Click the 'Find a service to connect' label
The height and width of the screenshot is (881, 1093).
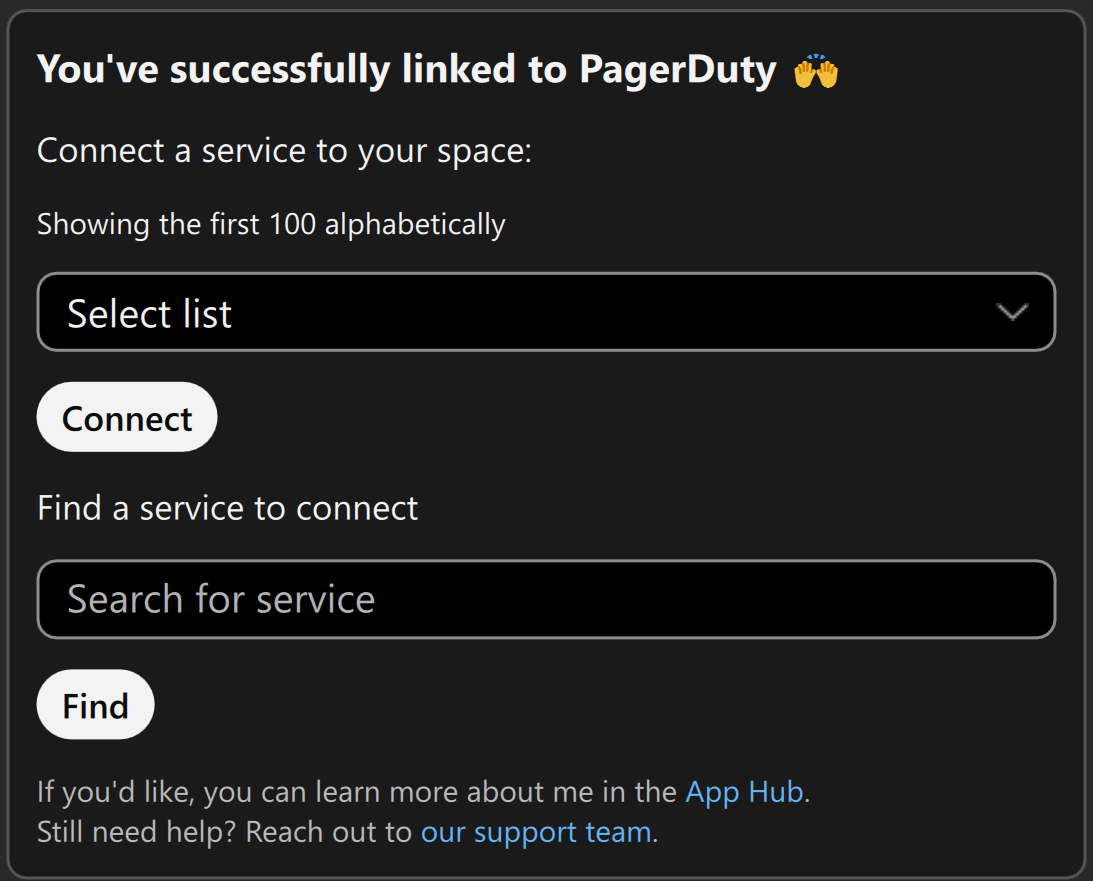227,508
